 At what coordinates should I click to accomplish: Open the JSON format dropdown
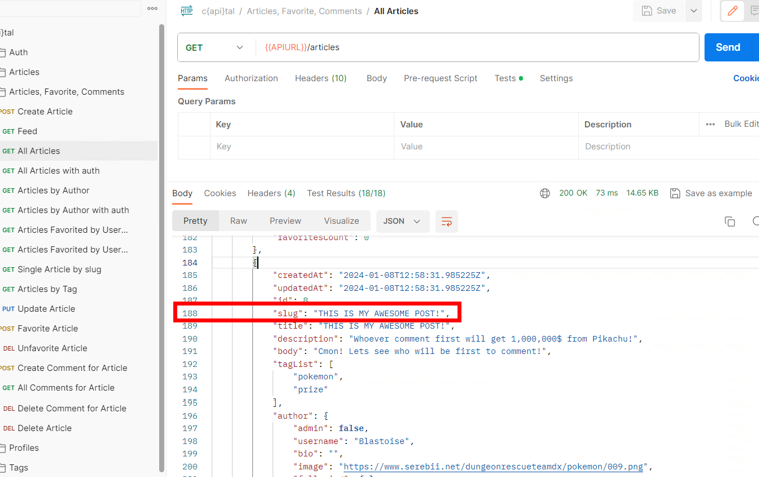pyautogui.click(x=402, y=221)
